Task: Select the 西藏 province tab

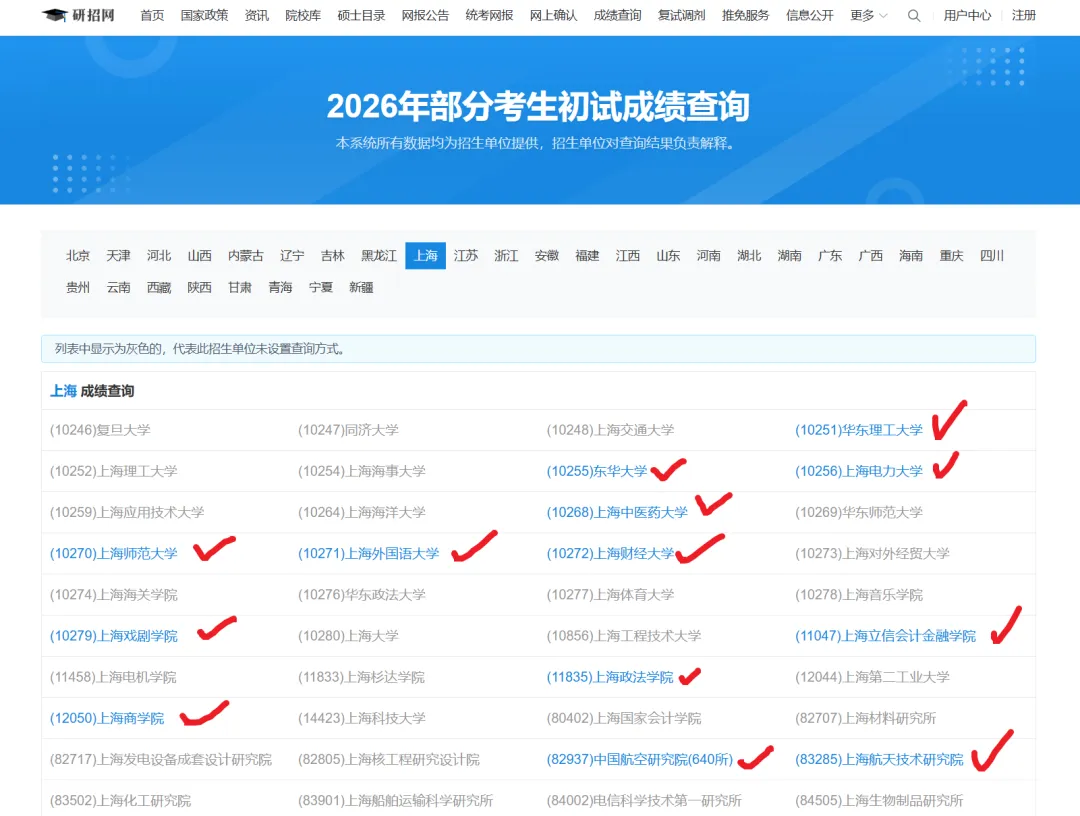Action: [x=159, y=287]
